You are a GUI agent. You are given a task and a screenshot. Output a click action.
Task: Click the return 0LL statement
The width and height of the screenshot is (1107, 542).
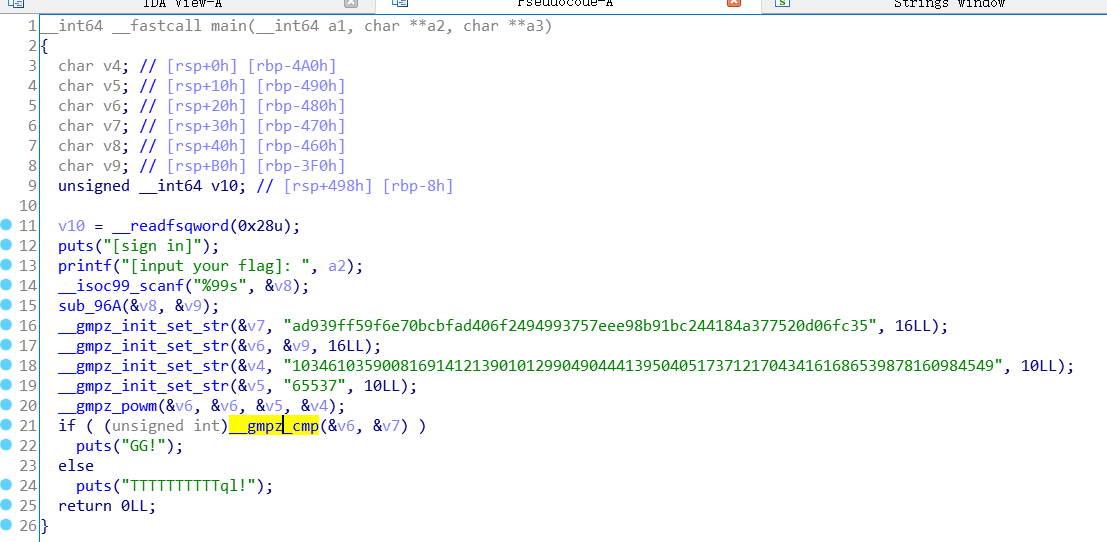click(107, 506)
